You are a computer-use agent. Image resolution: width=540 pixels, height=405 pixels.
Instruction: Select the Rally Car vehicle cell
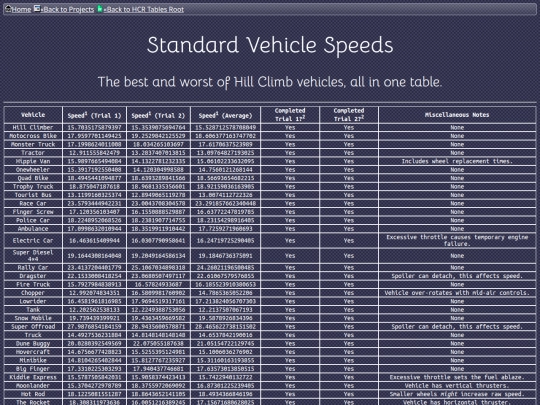point(33,268)
